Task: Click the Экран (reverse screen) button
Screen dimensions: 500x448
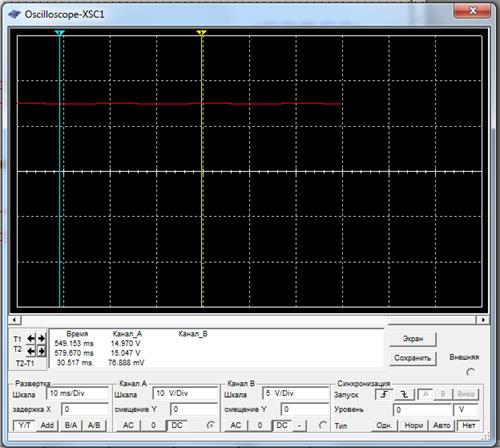Action: click(x=413, y=339)
